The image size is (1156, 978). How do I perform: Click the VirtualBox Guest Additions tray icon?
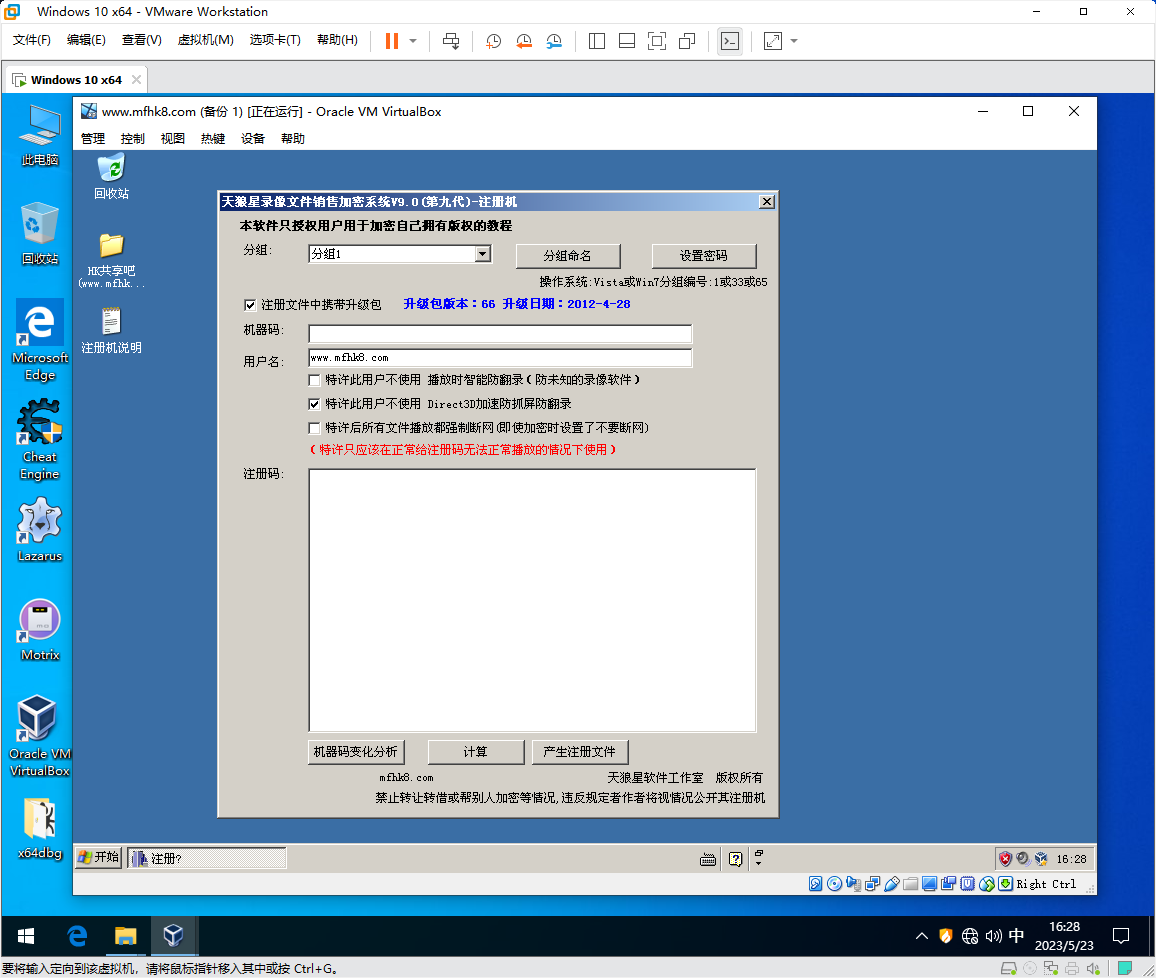(1041, 859)
